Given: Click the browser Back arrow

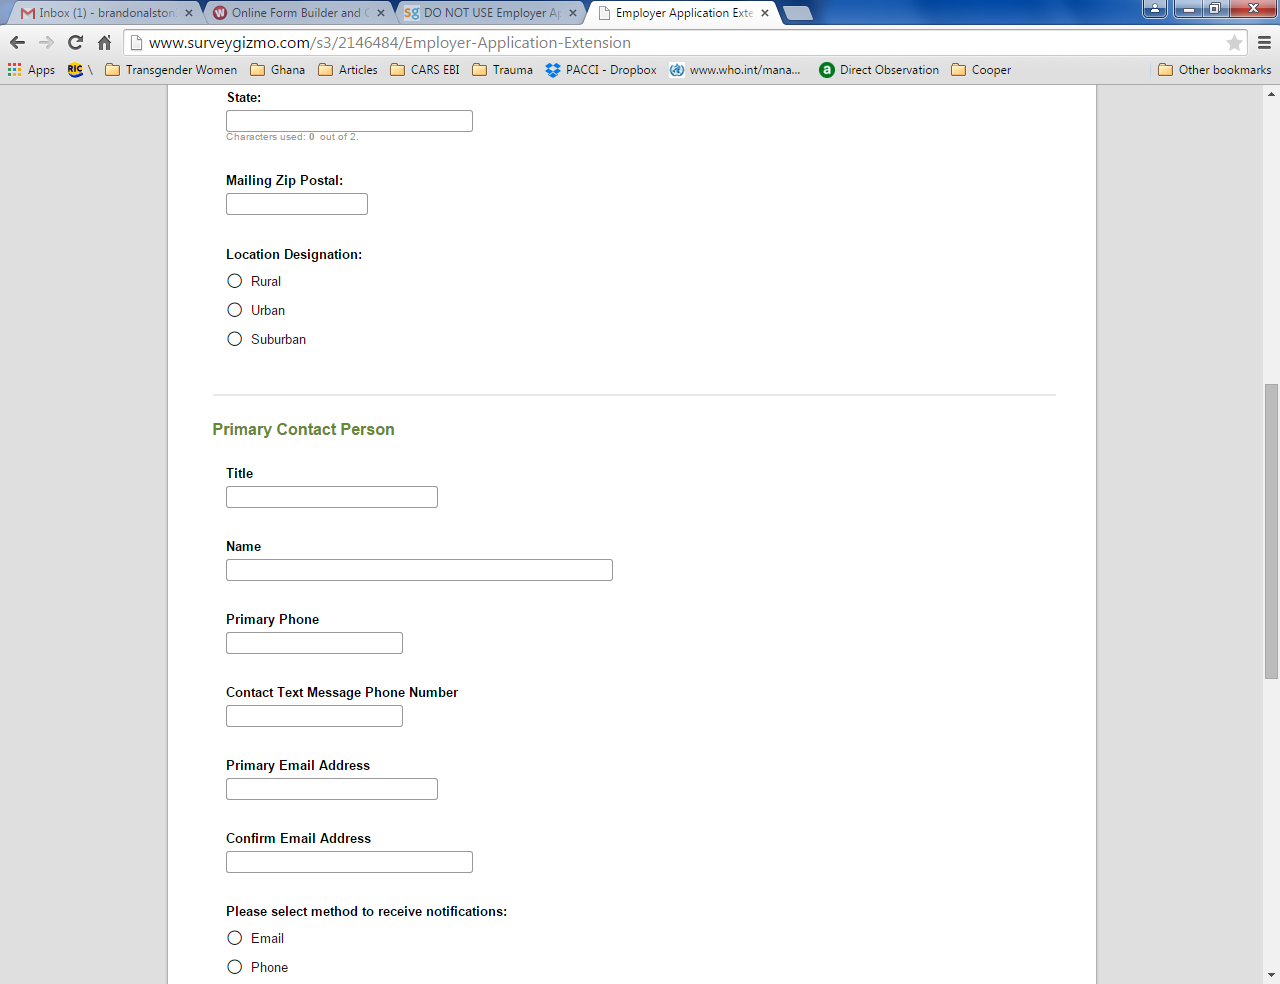Looking at the screenshot, I should tap(17, 42).
